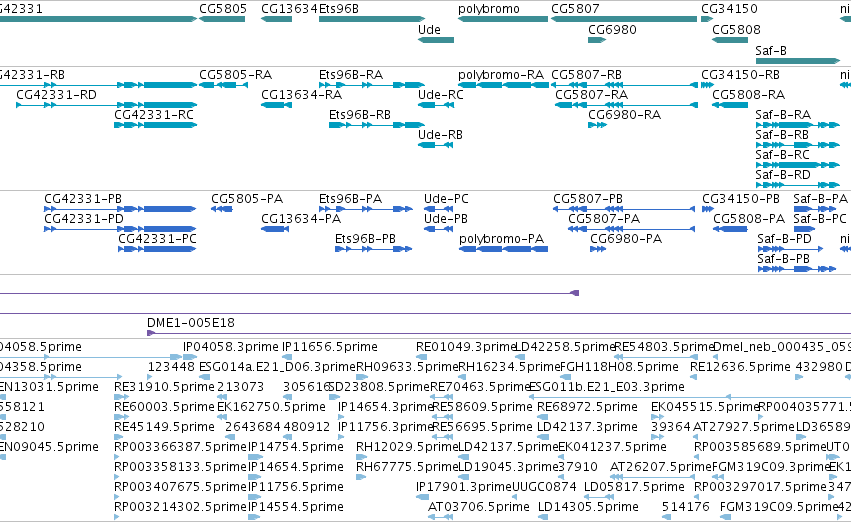
Task: Click transcript Saf-B-RC label
Action: [x=783, y=155]
